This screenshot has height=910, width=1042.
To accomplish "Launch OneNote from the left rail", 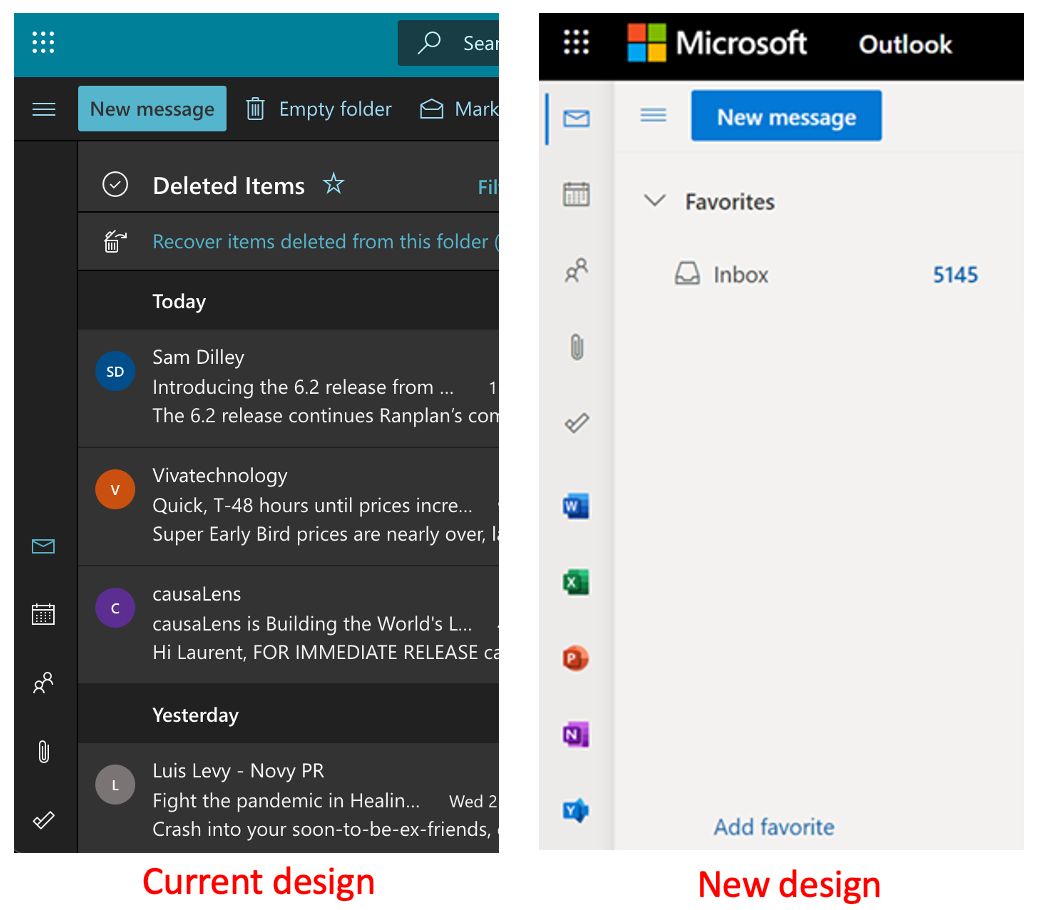I will pyautogui.click(x=575, y=735).
